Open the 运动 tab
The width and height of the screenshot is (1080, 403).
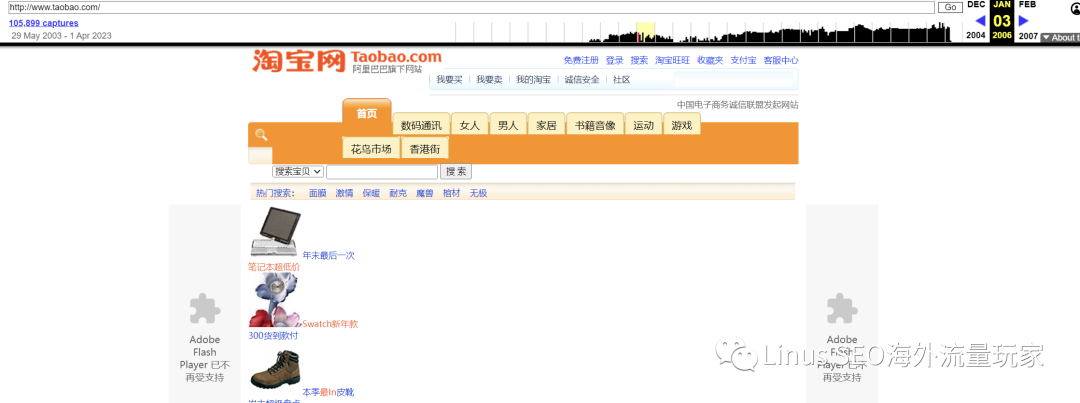click(x=643, y=125)
